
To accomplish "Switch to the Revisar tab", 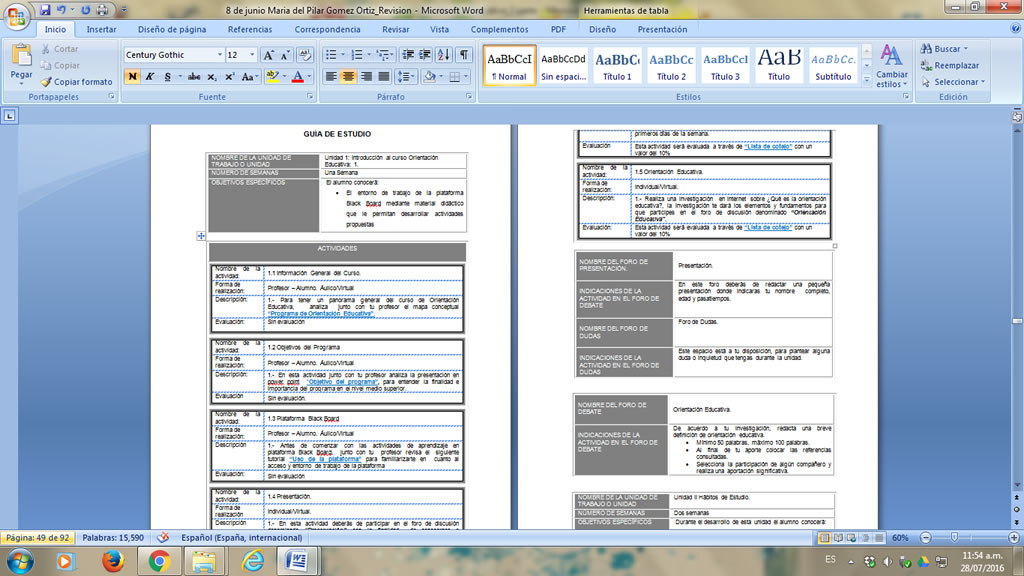I will pos(396,29).
